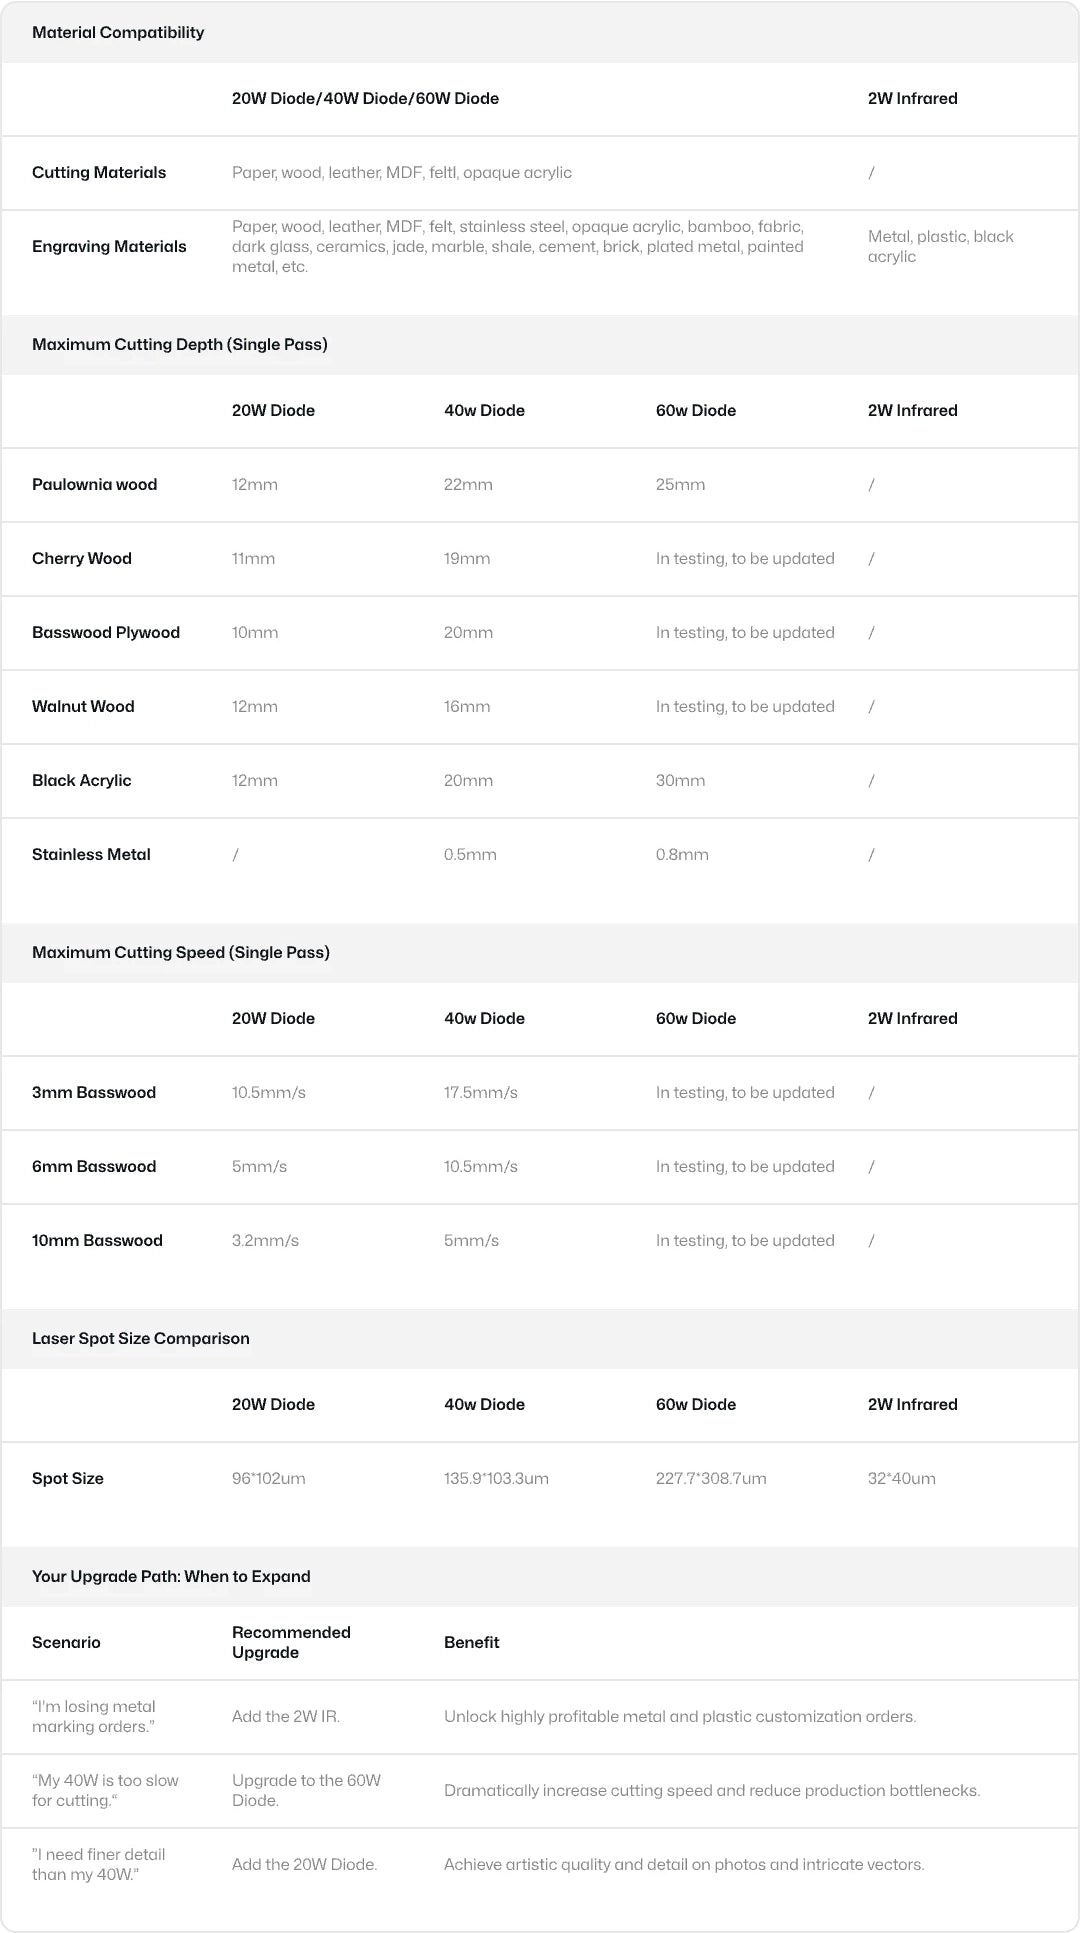The image size is (1080, 1933).
Task: Click the Laser Spot Size Comparison heading
Action: pos(141,1338)
